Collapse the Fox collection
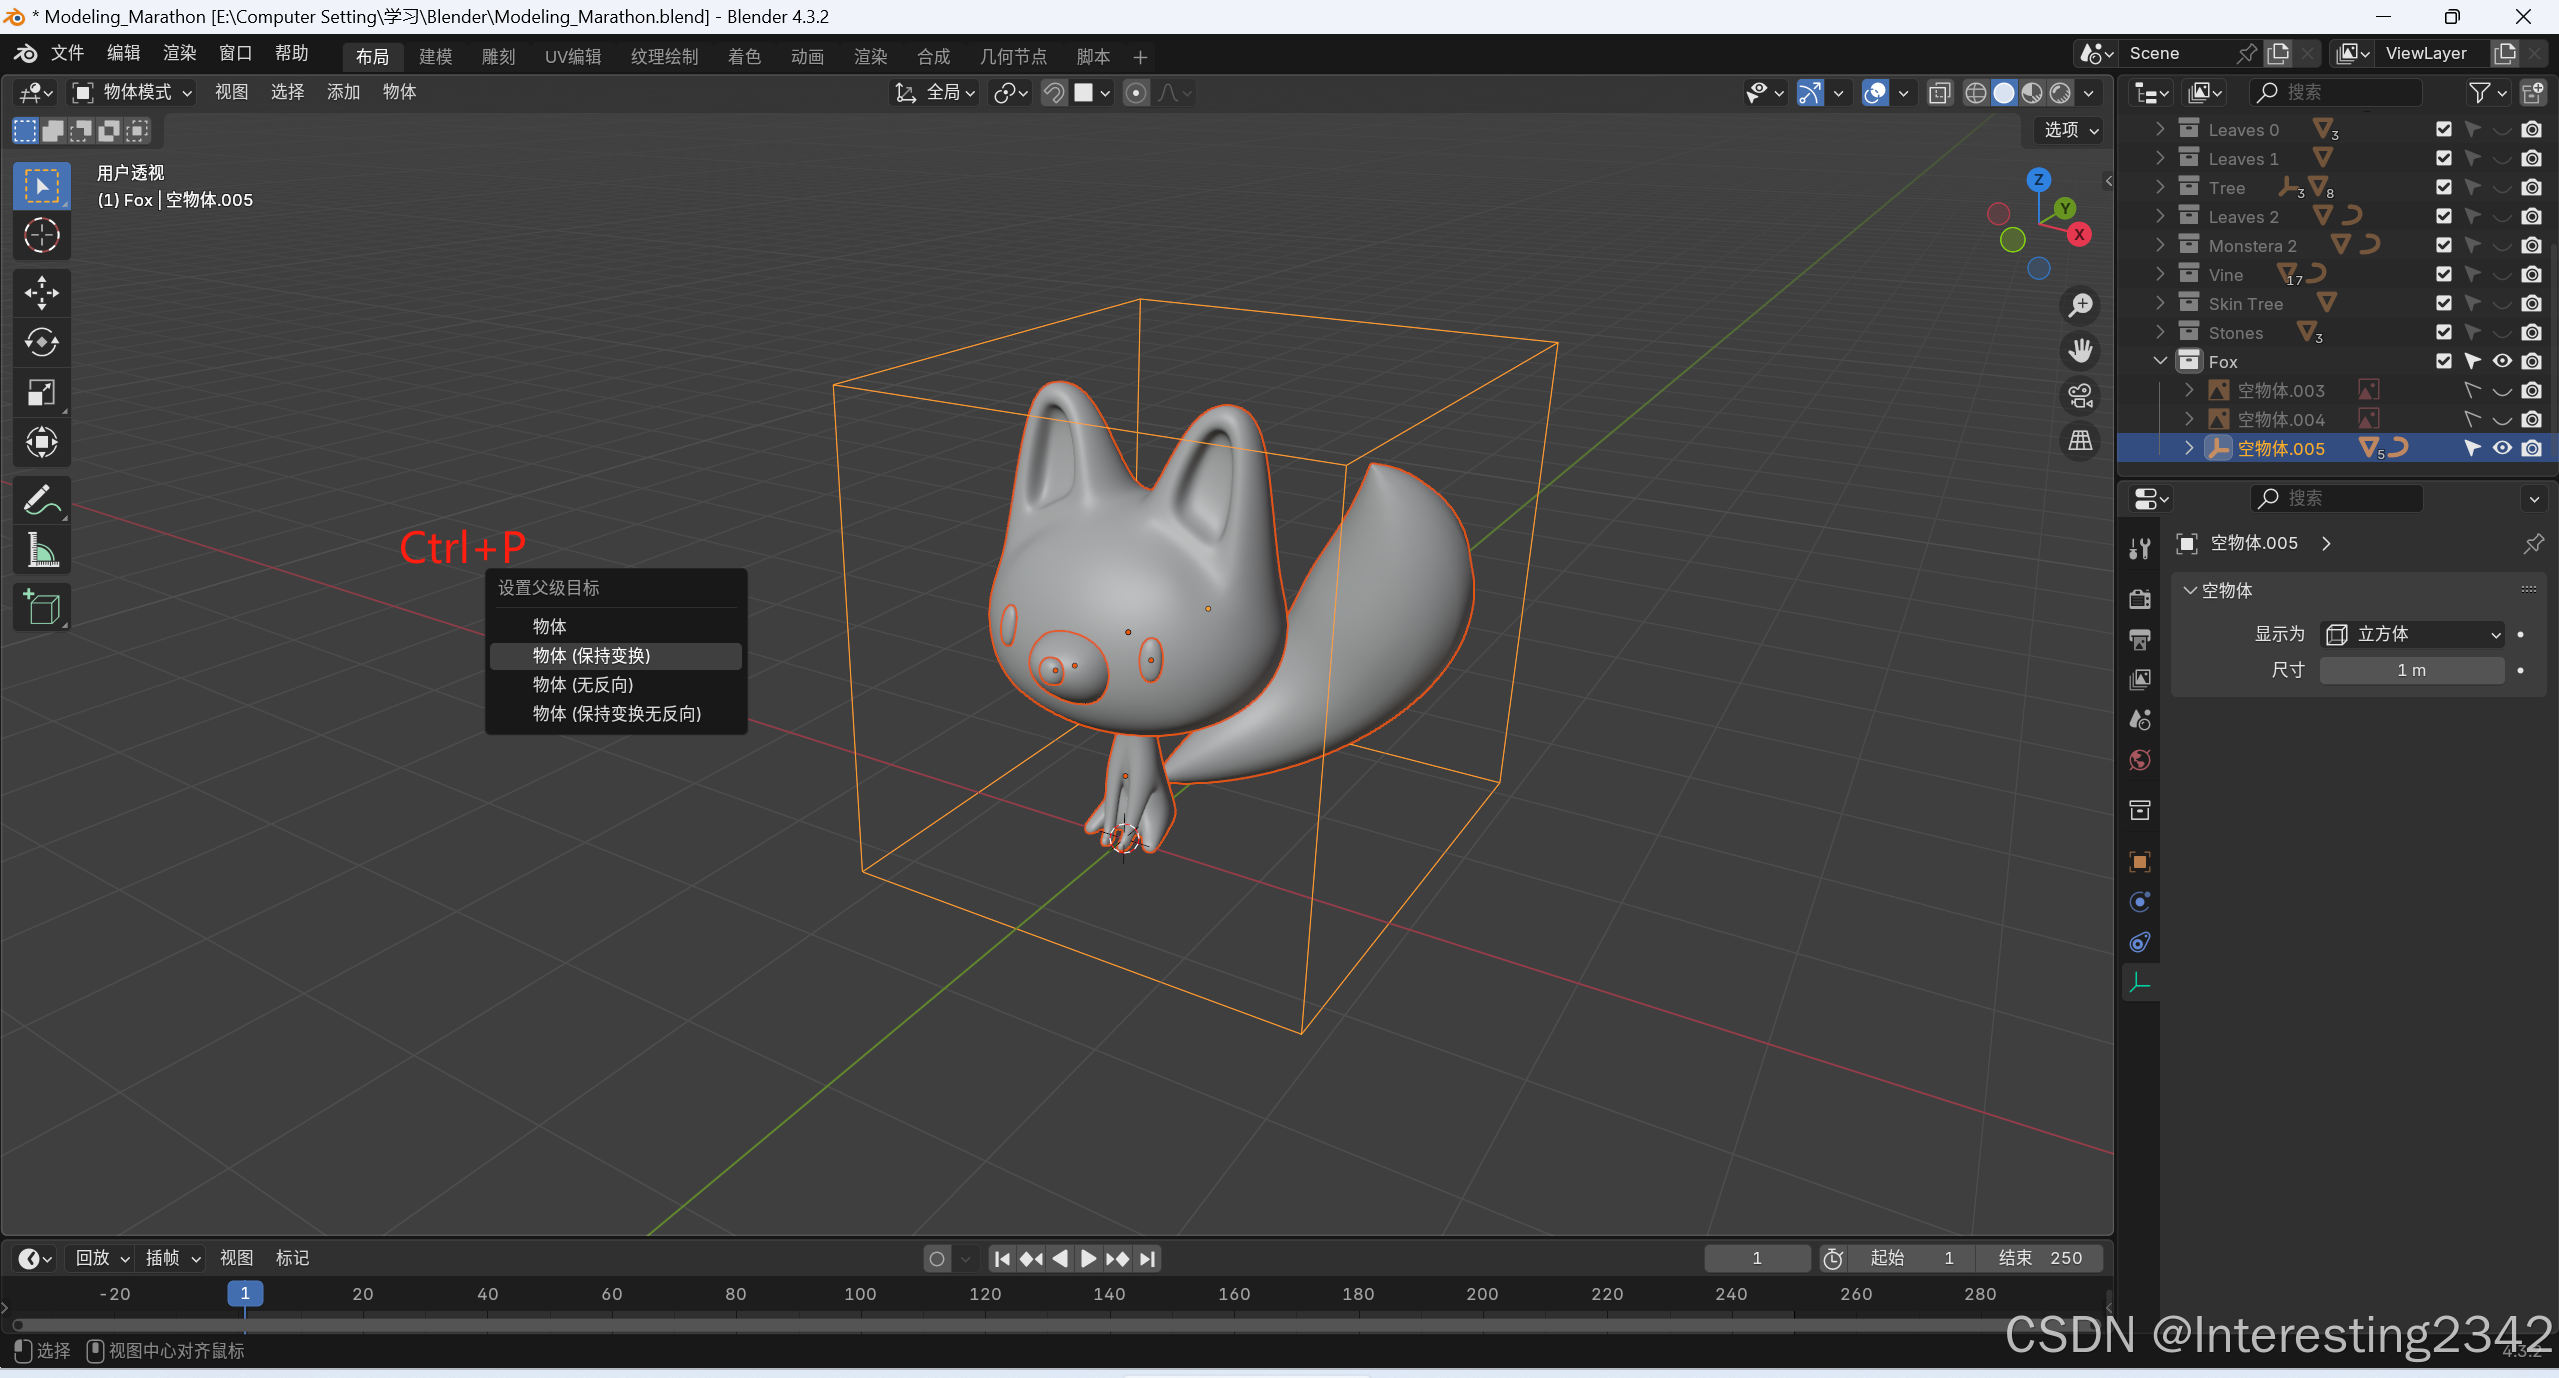The width and height of the screenshot is (2559, 1378). coord(2160,361)
